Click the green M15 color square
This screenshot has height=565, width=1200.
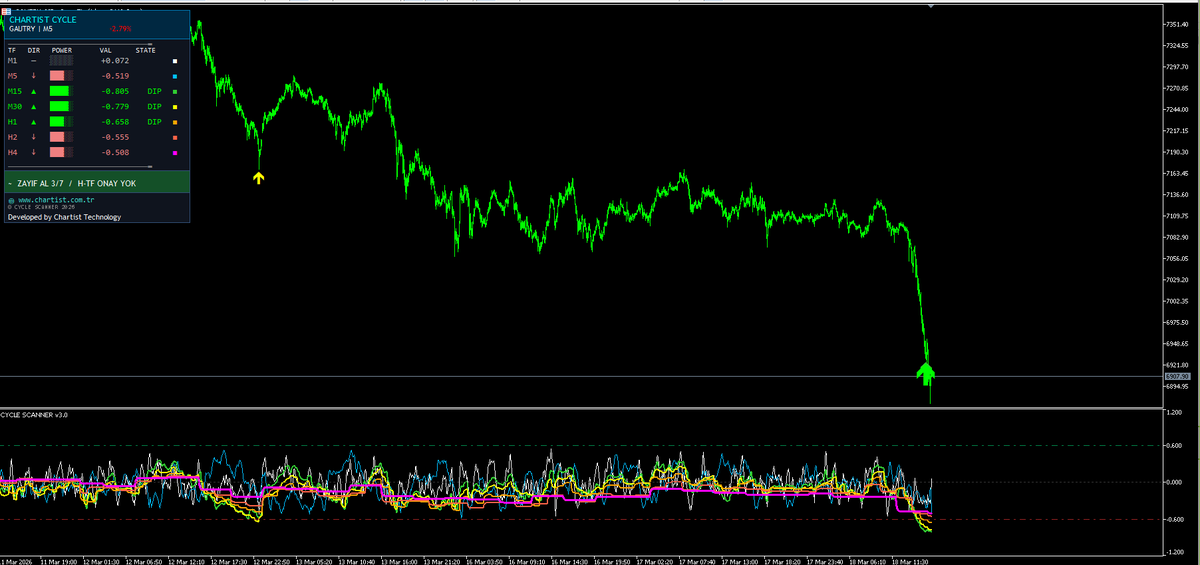pos(175,91)
